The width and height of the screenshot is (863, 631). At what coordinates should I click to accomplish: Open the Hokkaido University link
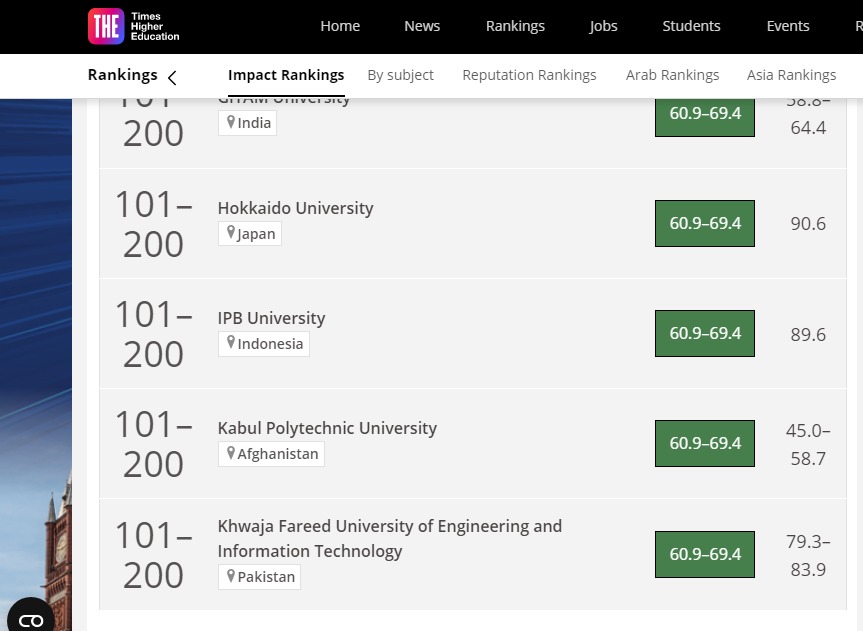pyautogui.click(x=295, y=208)
